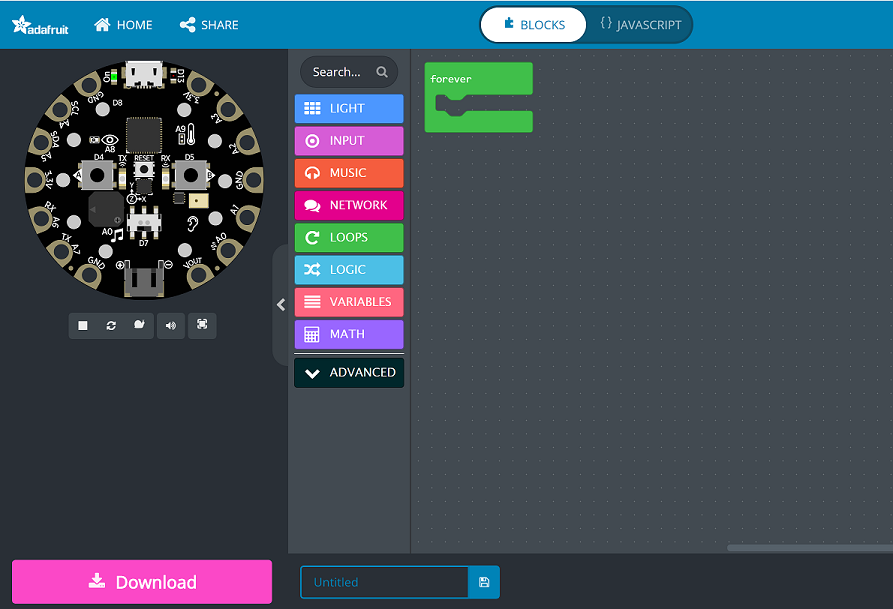Click the workspace horizontal scrollbar

pos(808,548)
